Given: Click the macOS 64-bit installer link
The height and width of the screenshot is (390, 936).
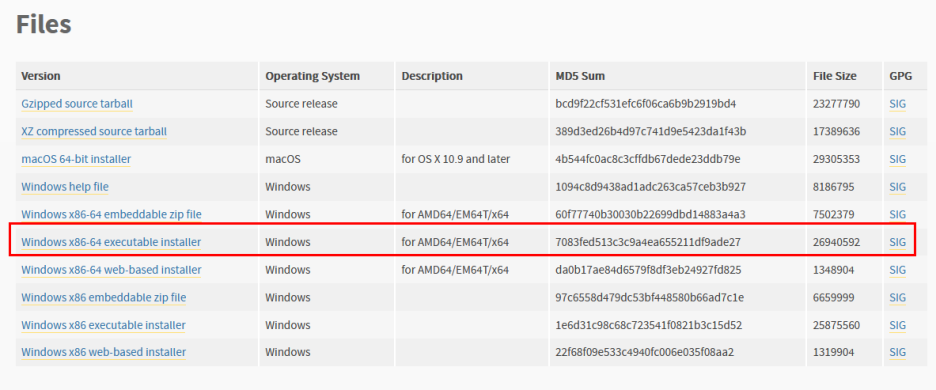Looking at the screenshot, I should [76, 159].
